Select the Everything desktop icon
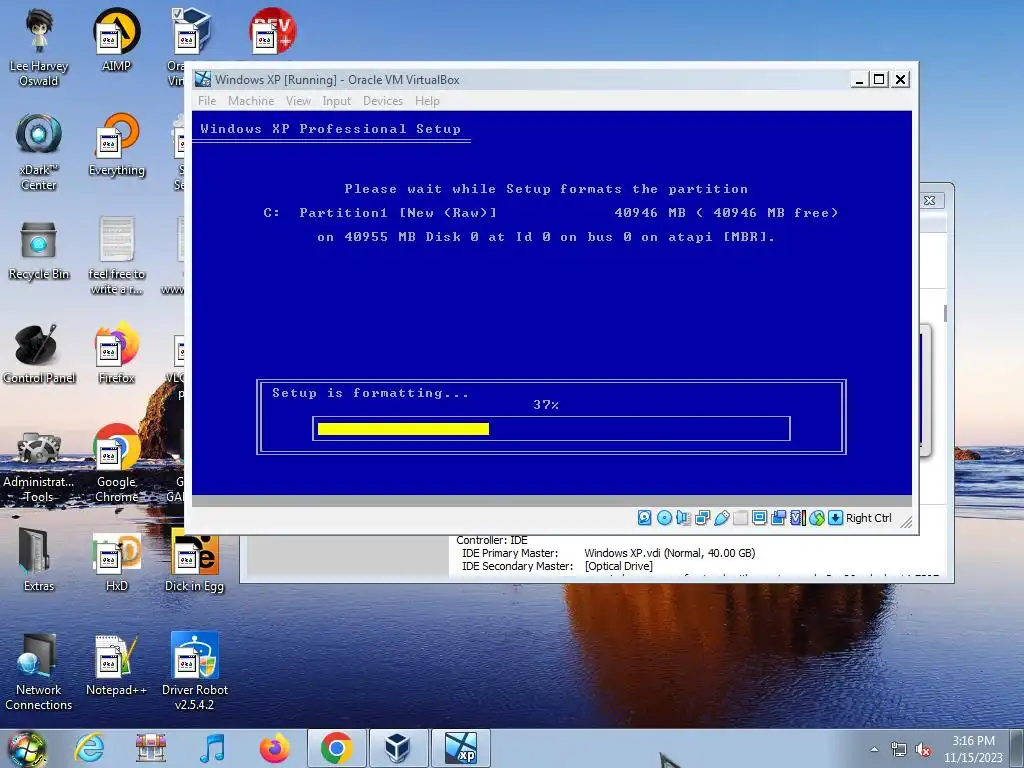 click(116, 145)
